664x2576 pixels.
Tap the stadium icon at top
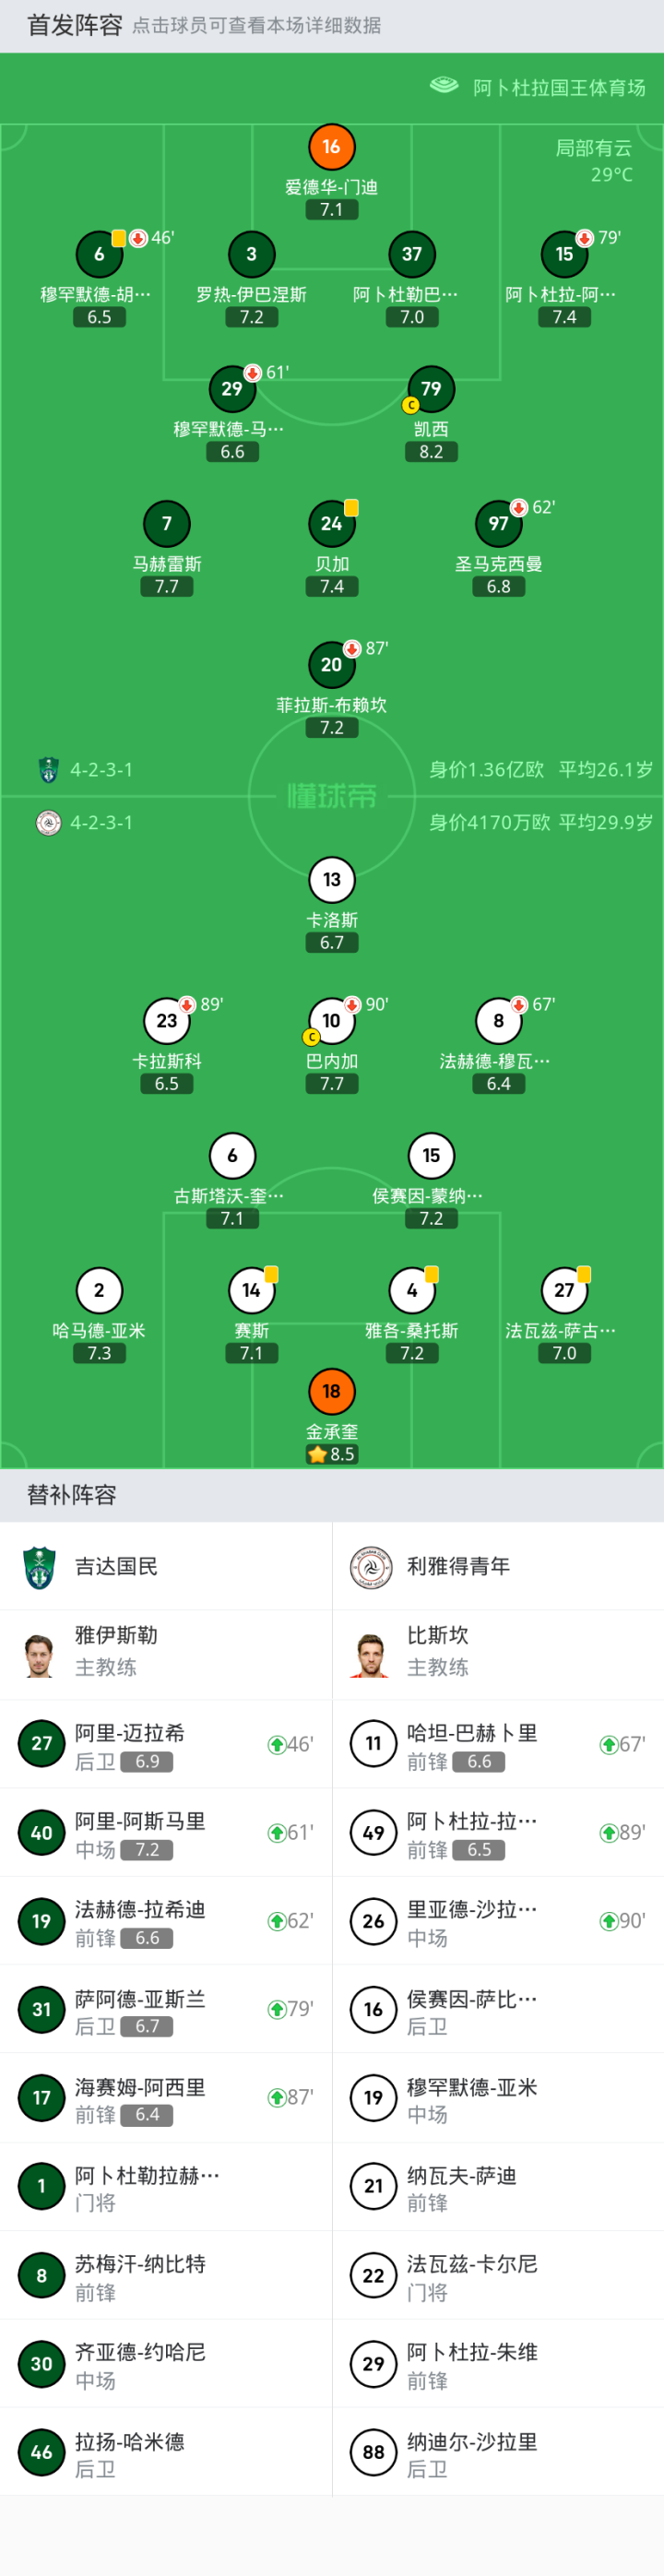coord(444,86)
